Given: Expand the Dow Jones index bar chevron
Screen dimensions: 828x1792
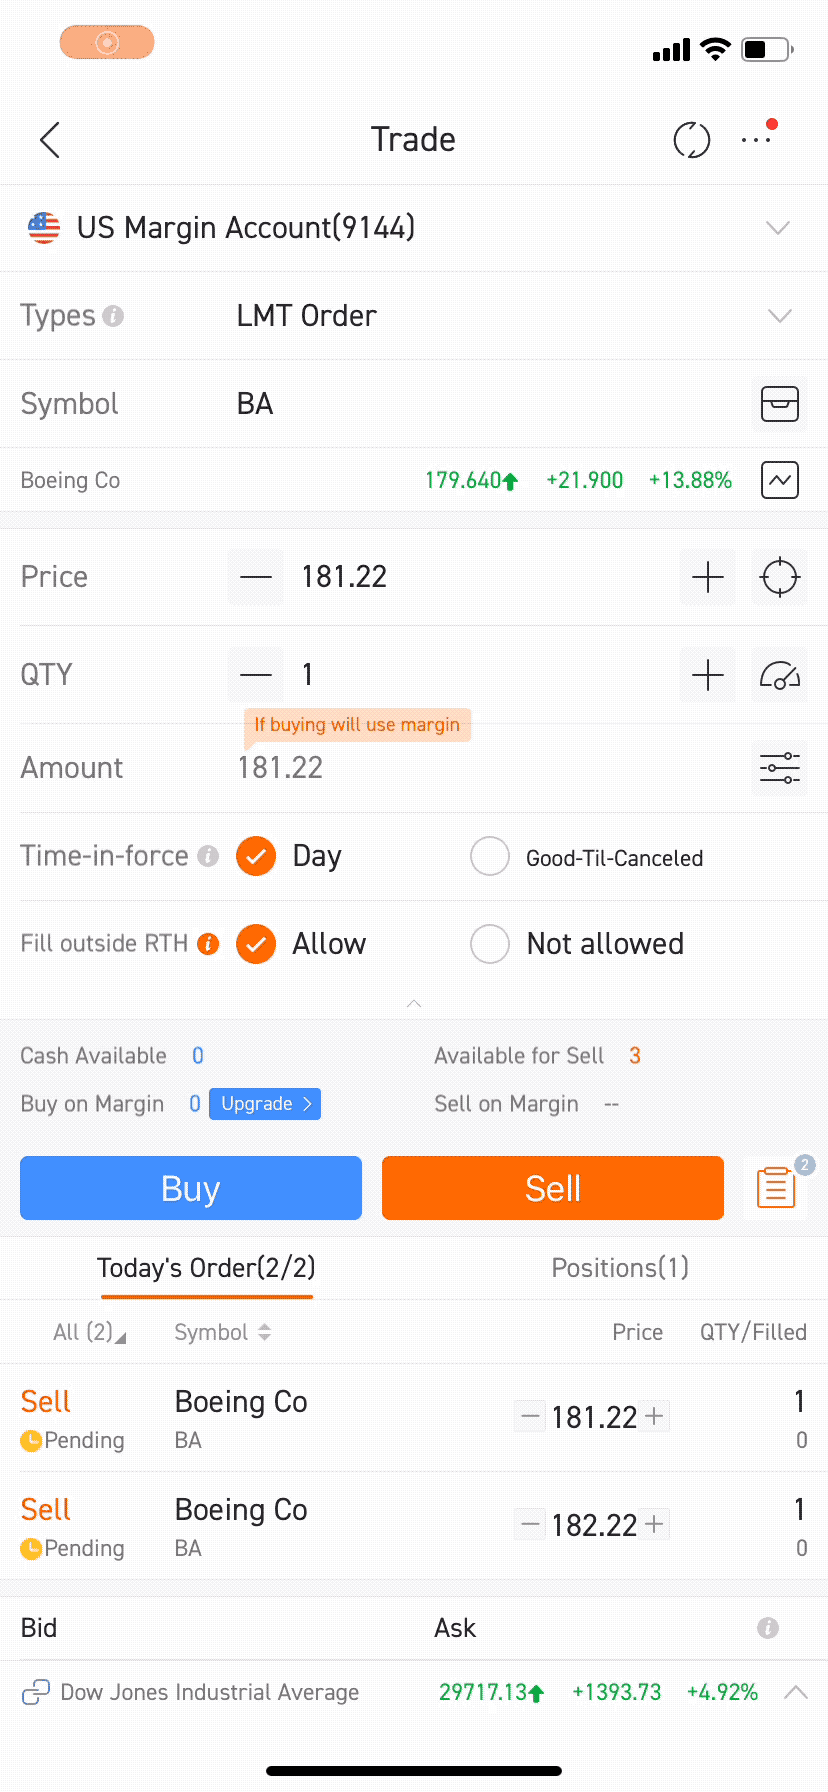Looking at the screenshot, I should 796,1692.
